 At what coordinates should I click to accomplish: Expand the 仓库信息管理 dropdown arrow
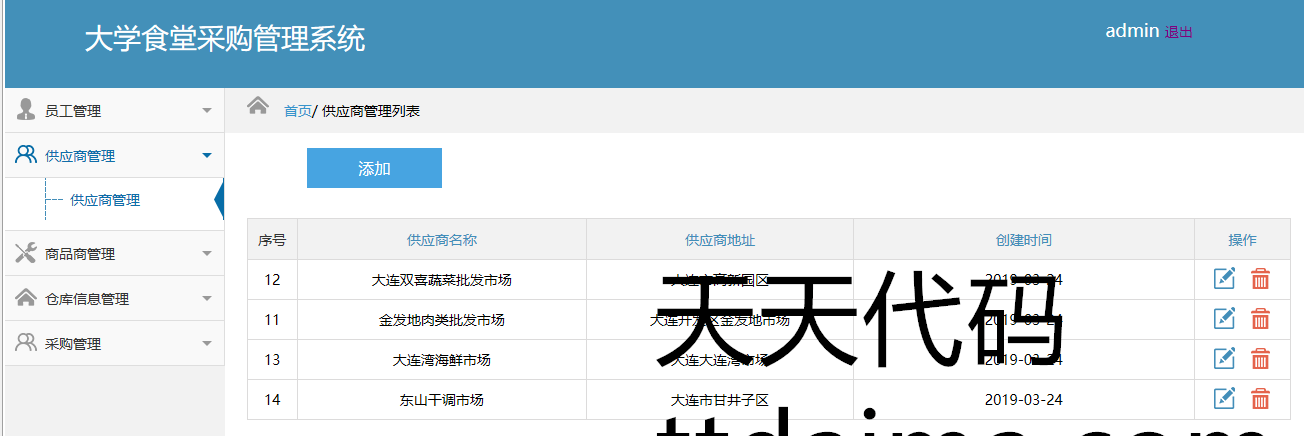pyautogui.click(x=207, y=299)
